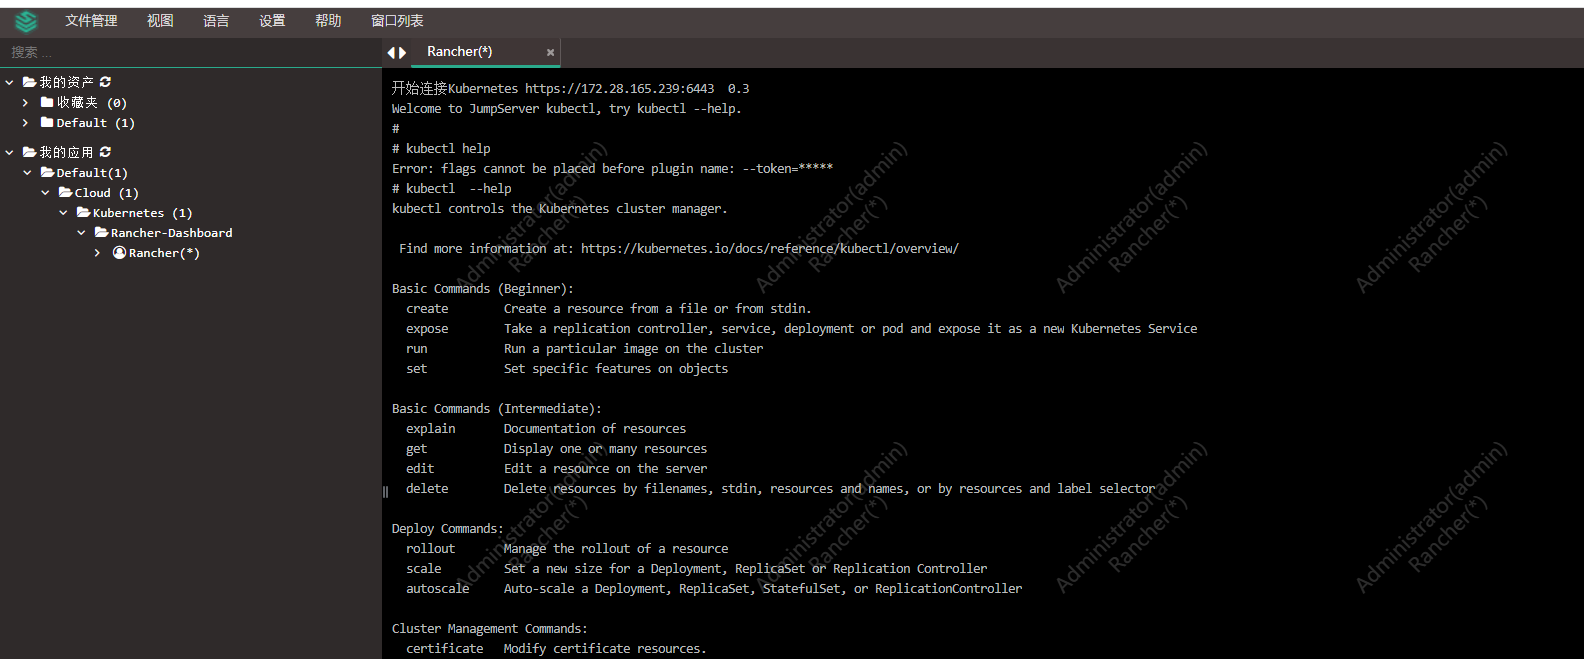Click the 'explain' command text
1584x659 pixels.
pyautogui.click(x=430, y=429)
